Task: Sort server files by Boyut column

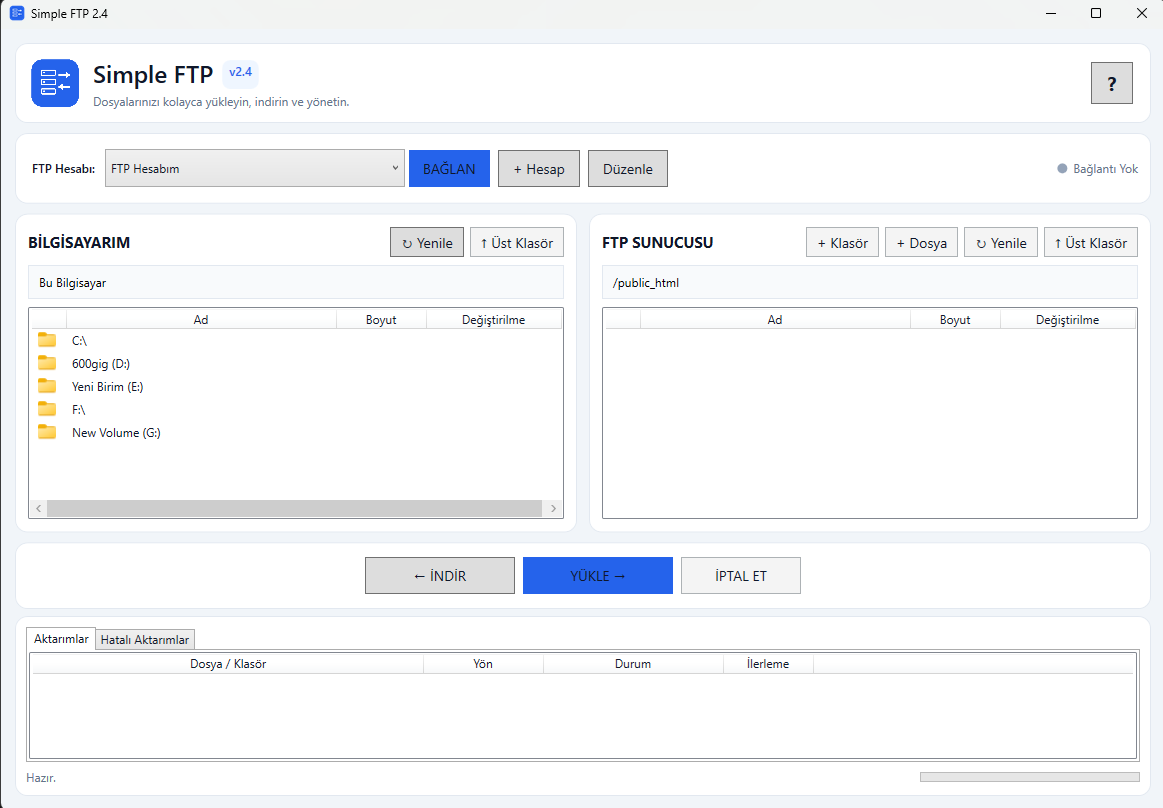Action: [955, 320]
